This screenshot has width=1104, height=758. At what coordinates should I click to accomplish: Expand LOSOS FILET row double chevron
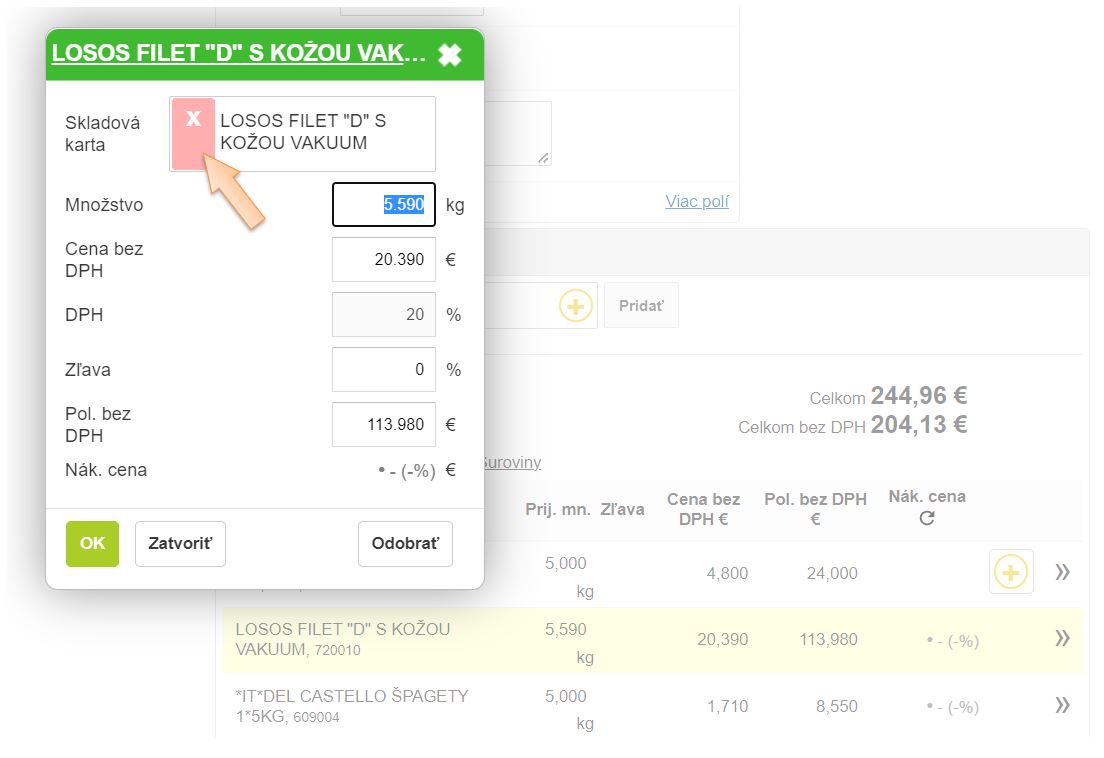(1063, 639)
